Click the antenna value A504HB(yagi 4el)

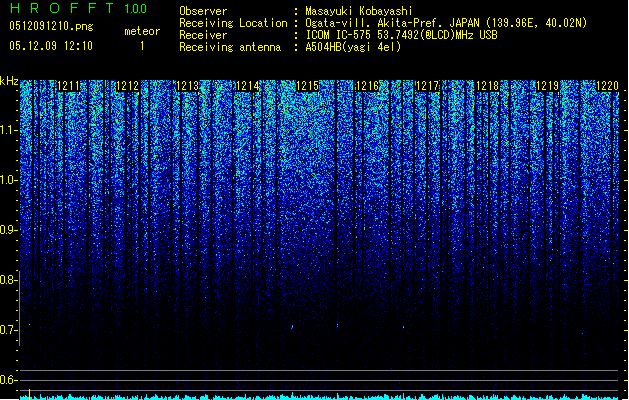[353, 47]
